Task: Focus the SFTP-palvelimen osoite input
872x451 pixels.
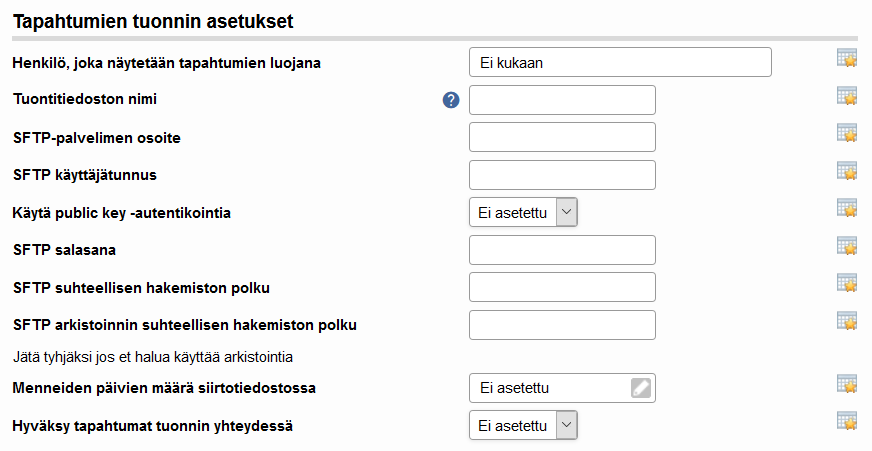Action: point(562,137)
